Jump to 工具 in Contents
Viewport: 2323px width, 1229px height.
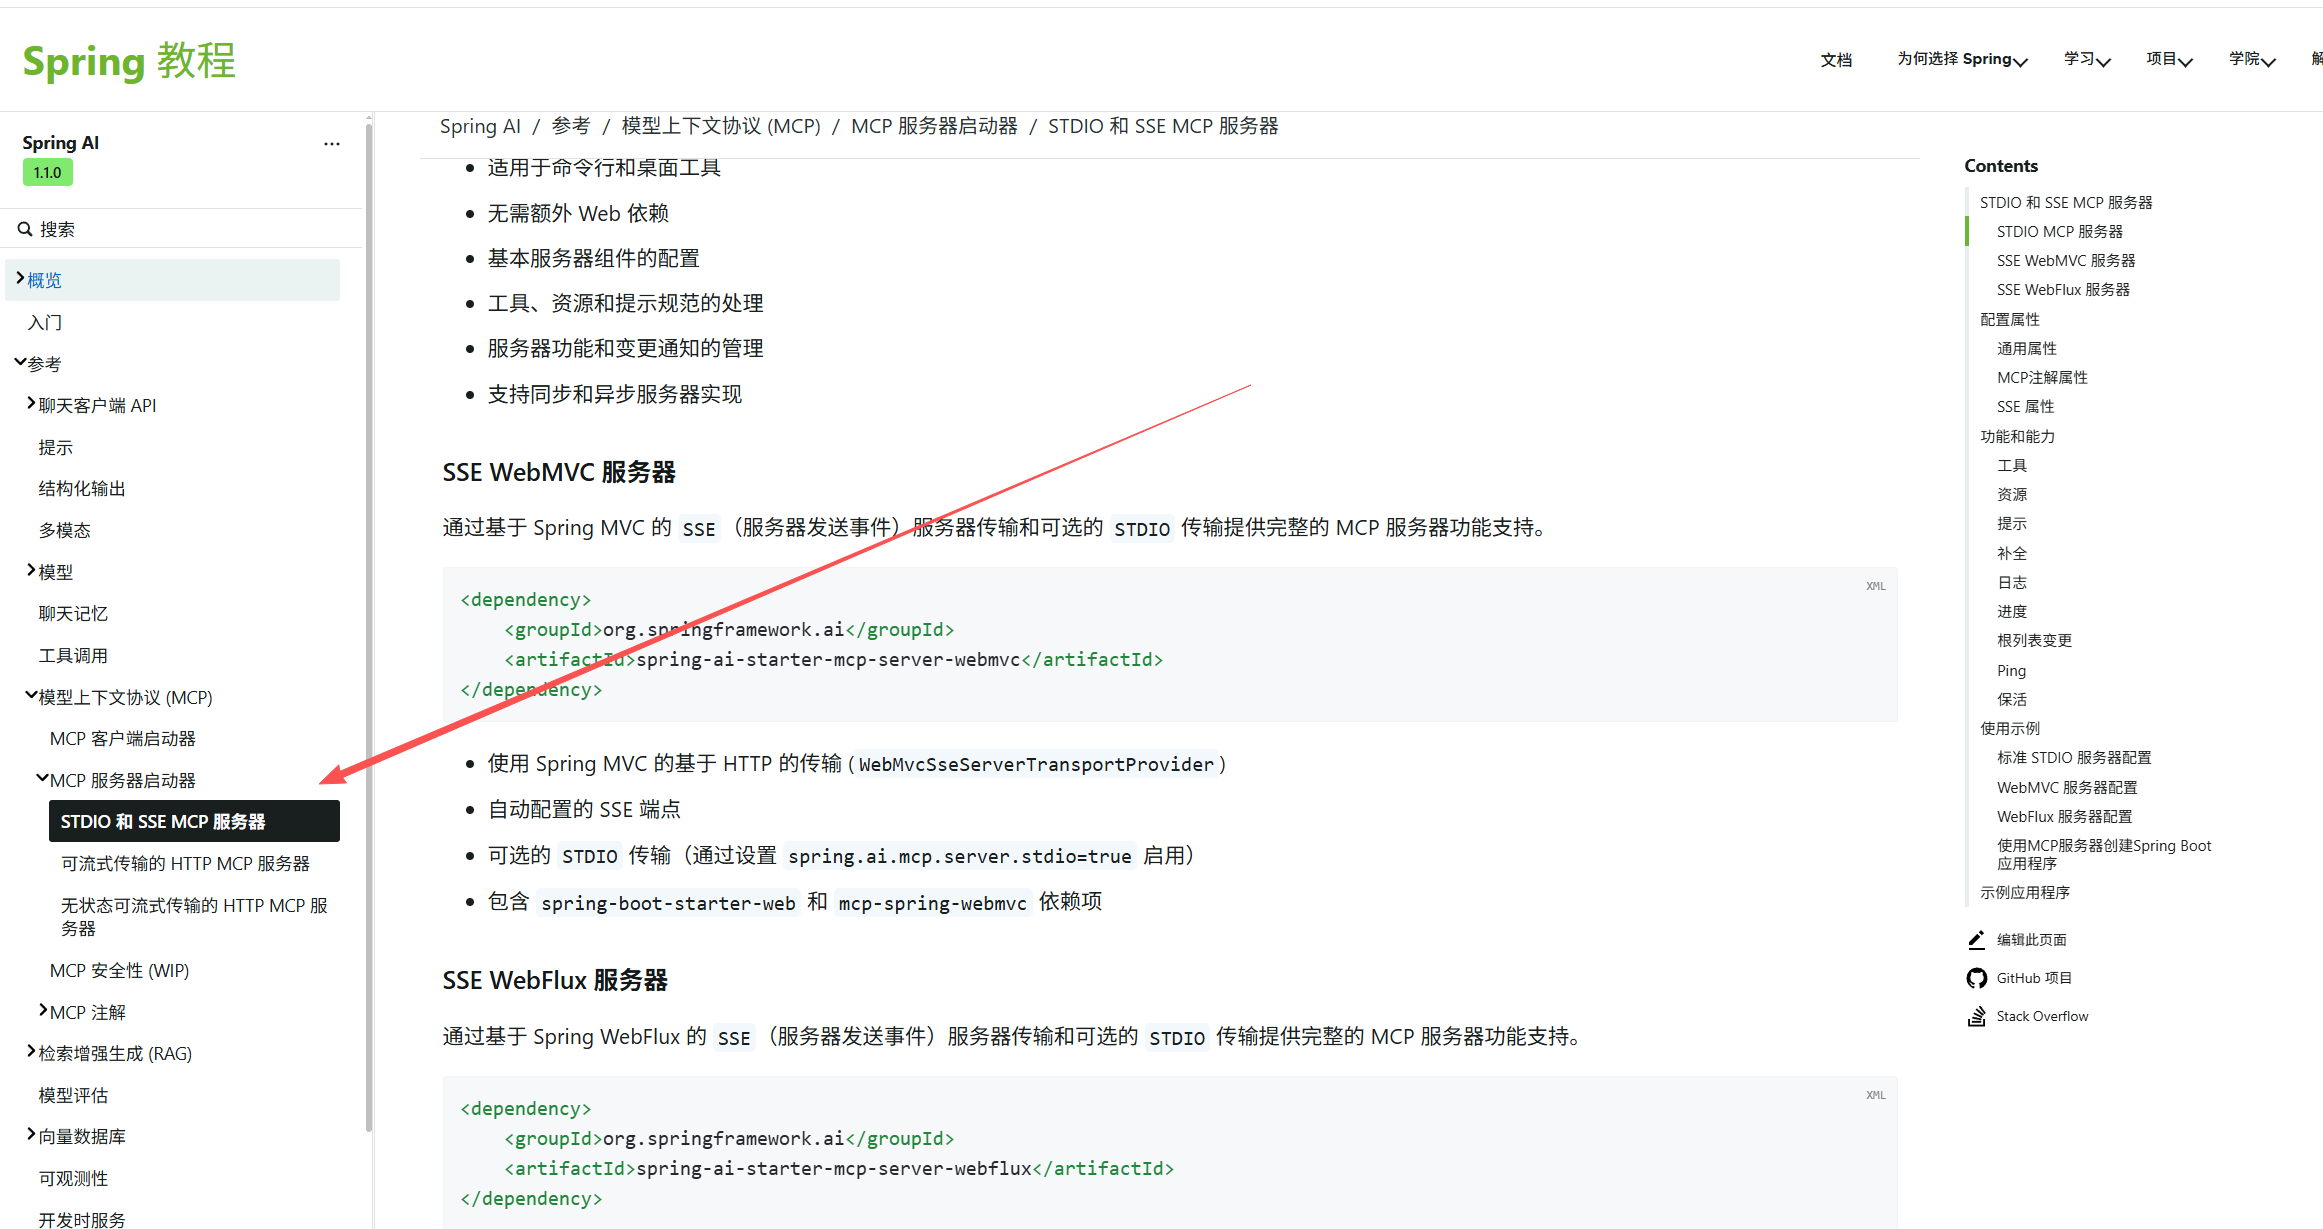[2012, 465]
